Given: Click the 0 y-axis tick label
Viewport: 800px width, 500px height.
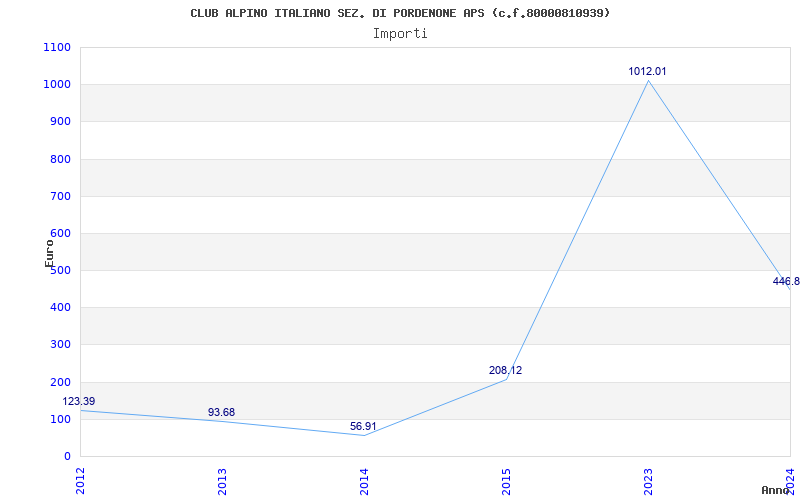Looking at the screenshot, I should 67,457.
